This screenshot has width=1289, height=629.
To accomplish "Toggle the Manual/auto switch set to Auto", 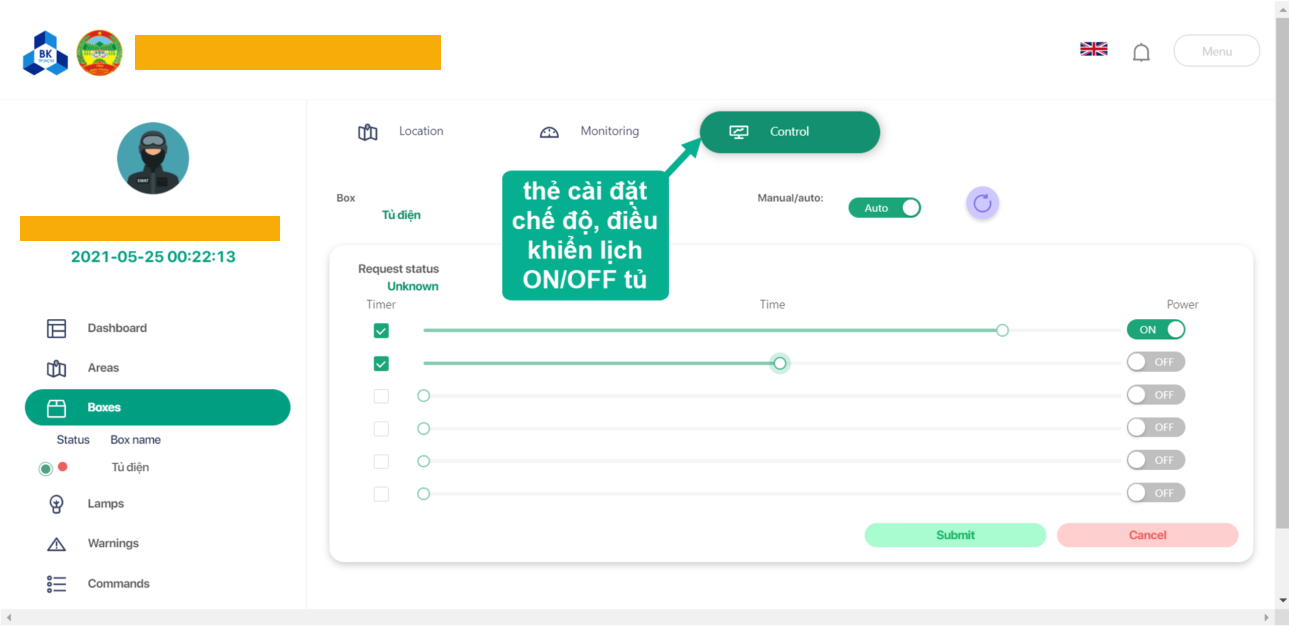I will (x=884, y=208).
